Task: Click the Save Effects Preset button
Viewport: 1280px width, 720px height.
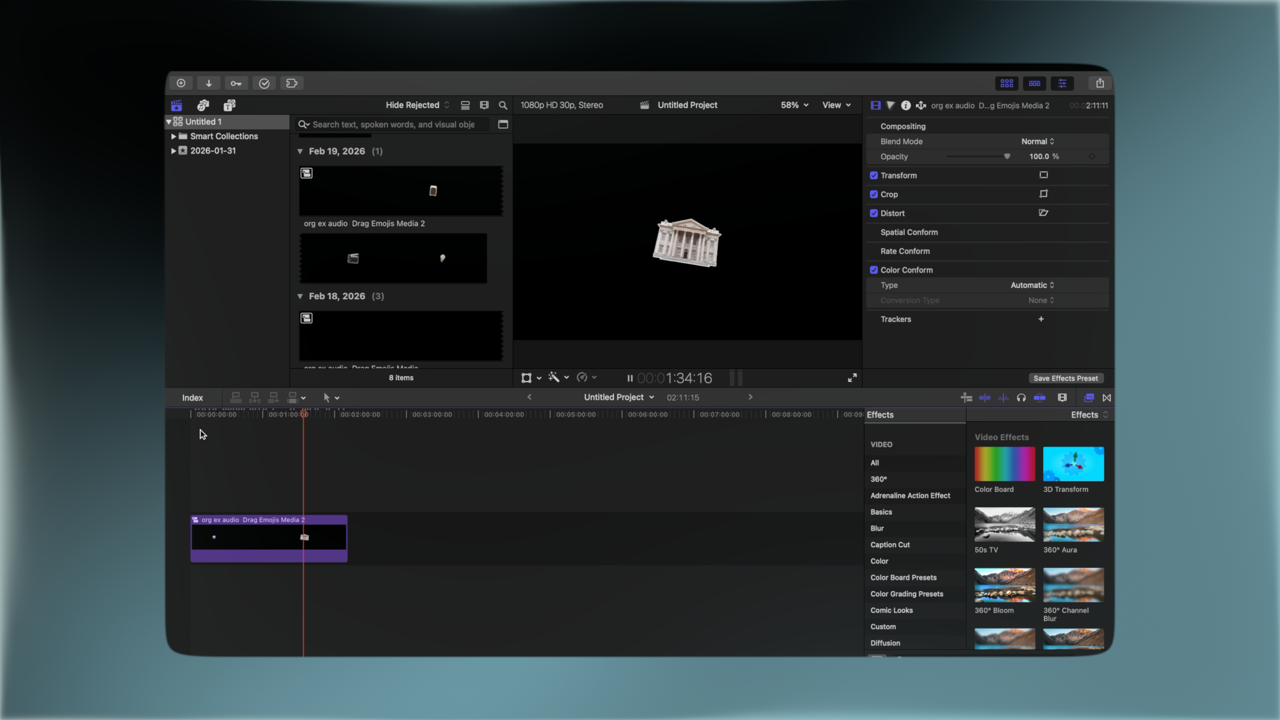Action: tap(1066, 378)
